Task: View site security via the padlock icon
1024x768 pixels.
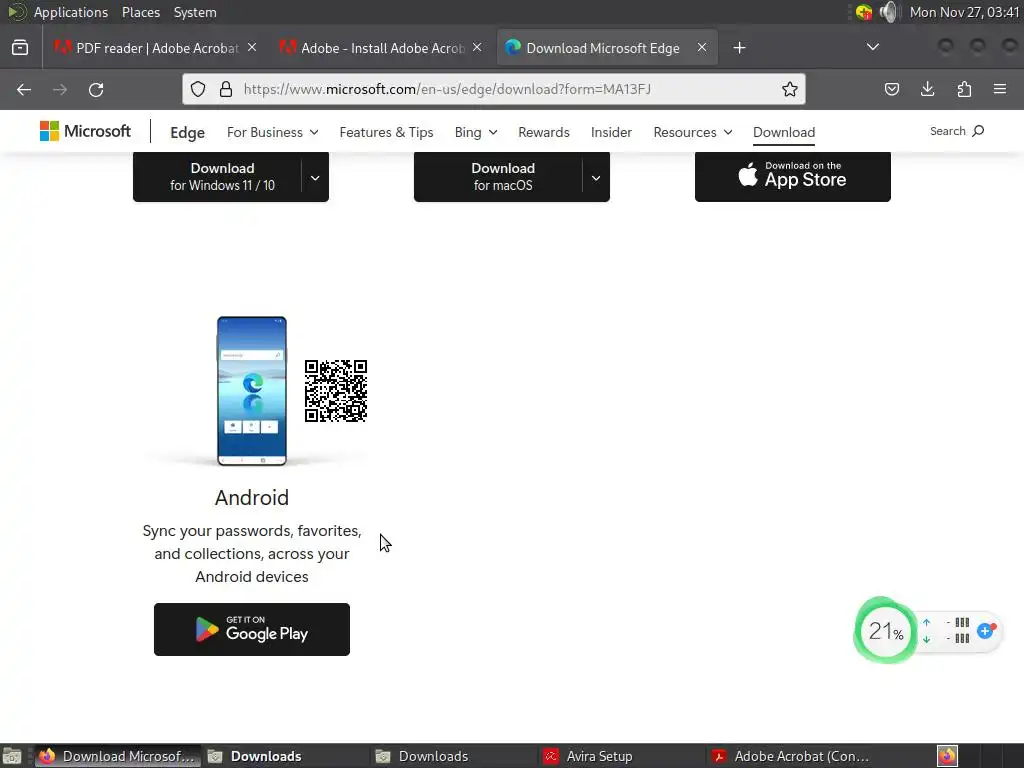Action: 226,89
